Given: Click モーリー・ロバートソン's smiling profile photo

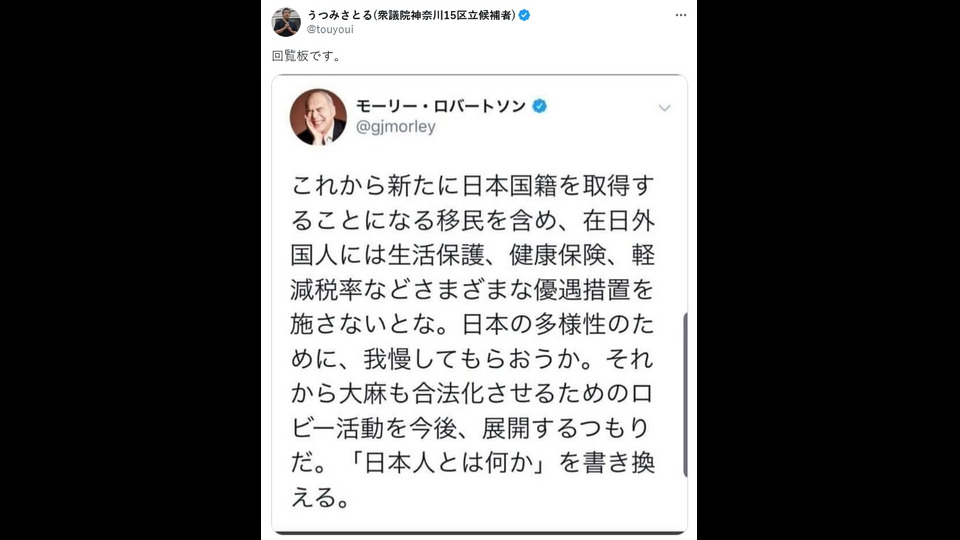Looking at the screenshot, I should (318, 117).
